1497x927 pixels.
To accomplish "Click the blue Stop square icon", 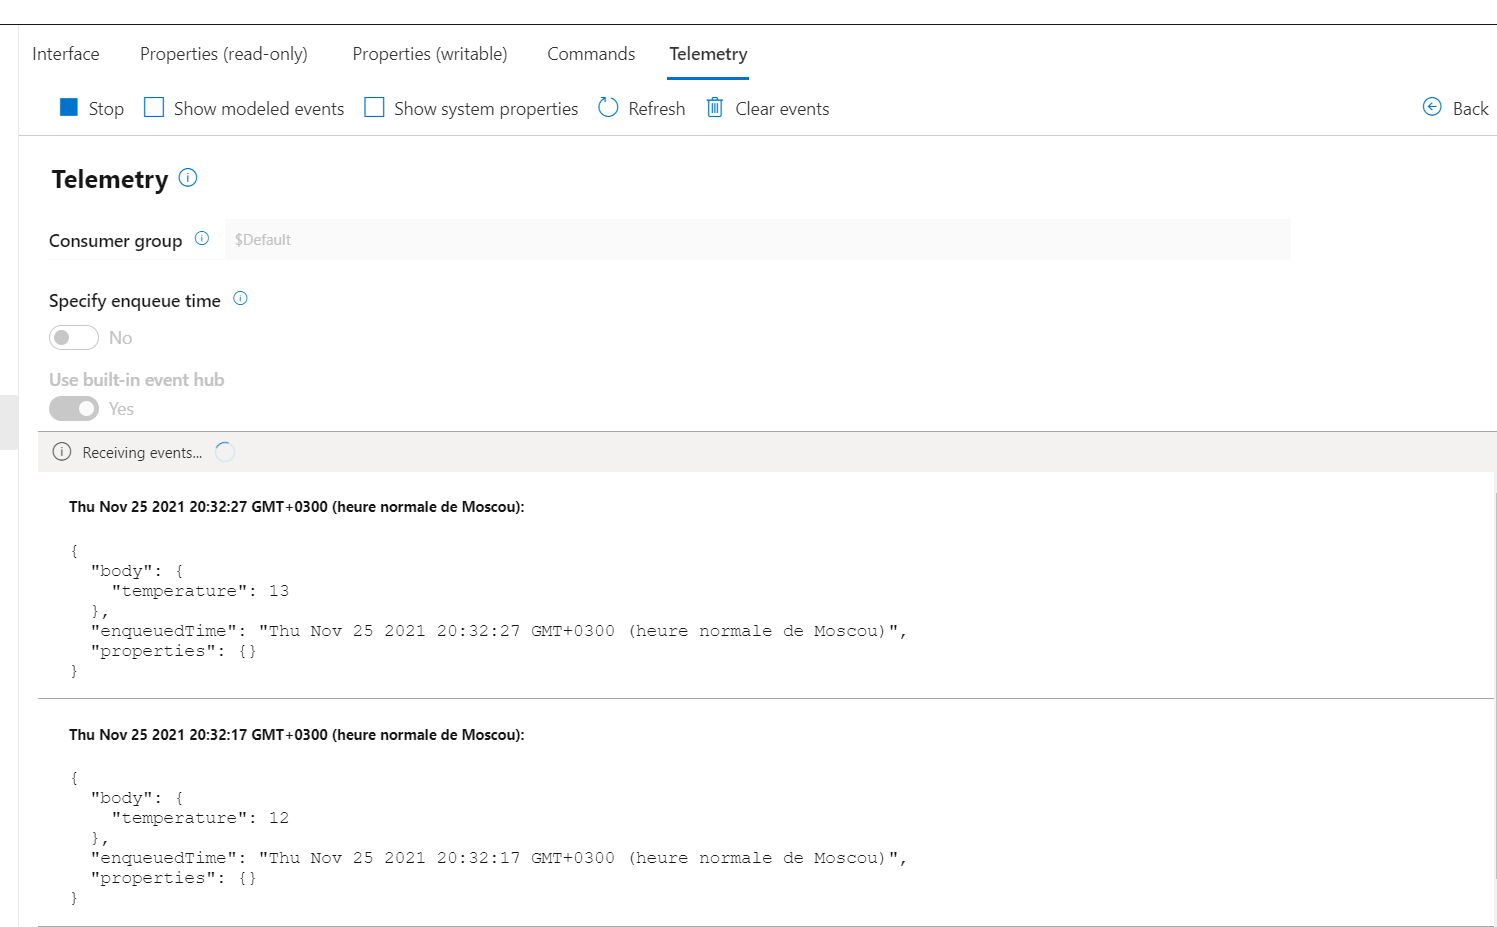I will coord(69,107).
